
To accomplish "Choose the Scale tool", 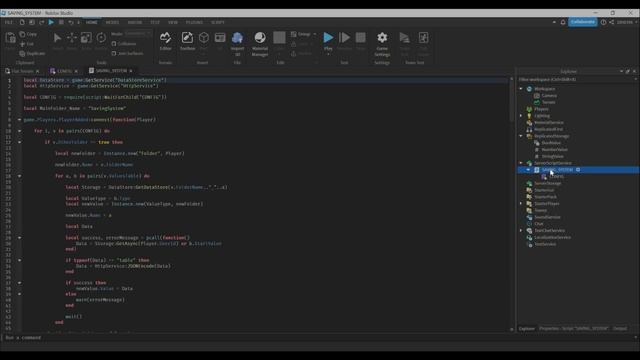I will pos(86,38).
